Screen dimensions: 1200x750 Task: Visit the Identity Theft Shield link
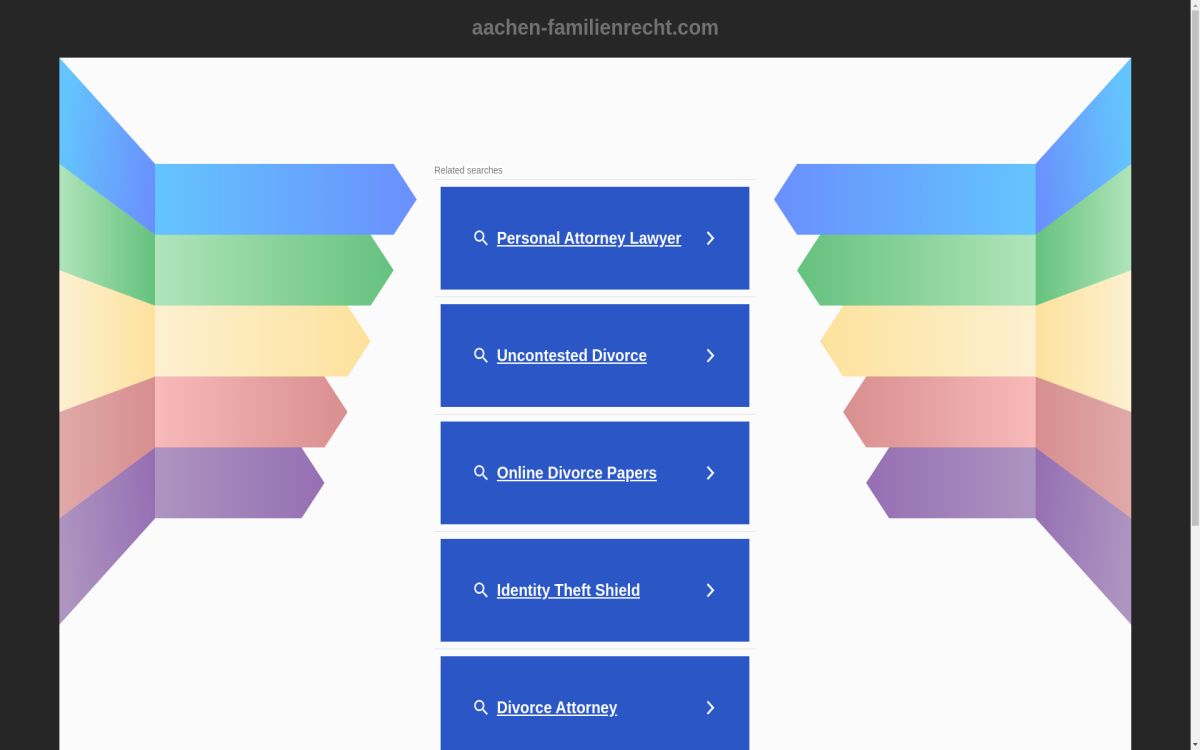tap(568, 591)
